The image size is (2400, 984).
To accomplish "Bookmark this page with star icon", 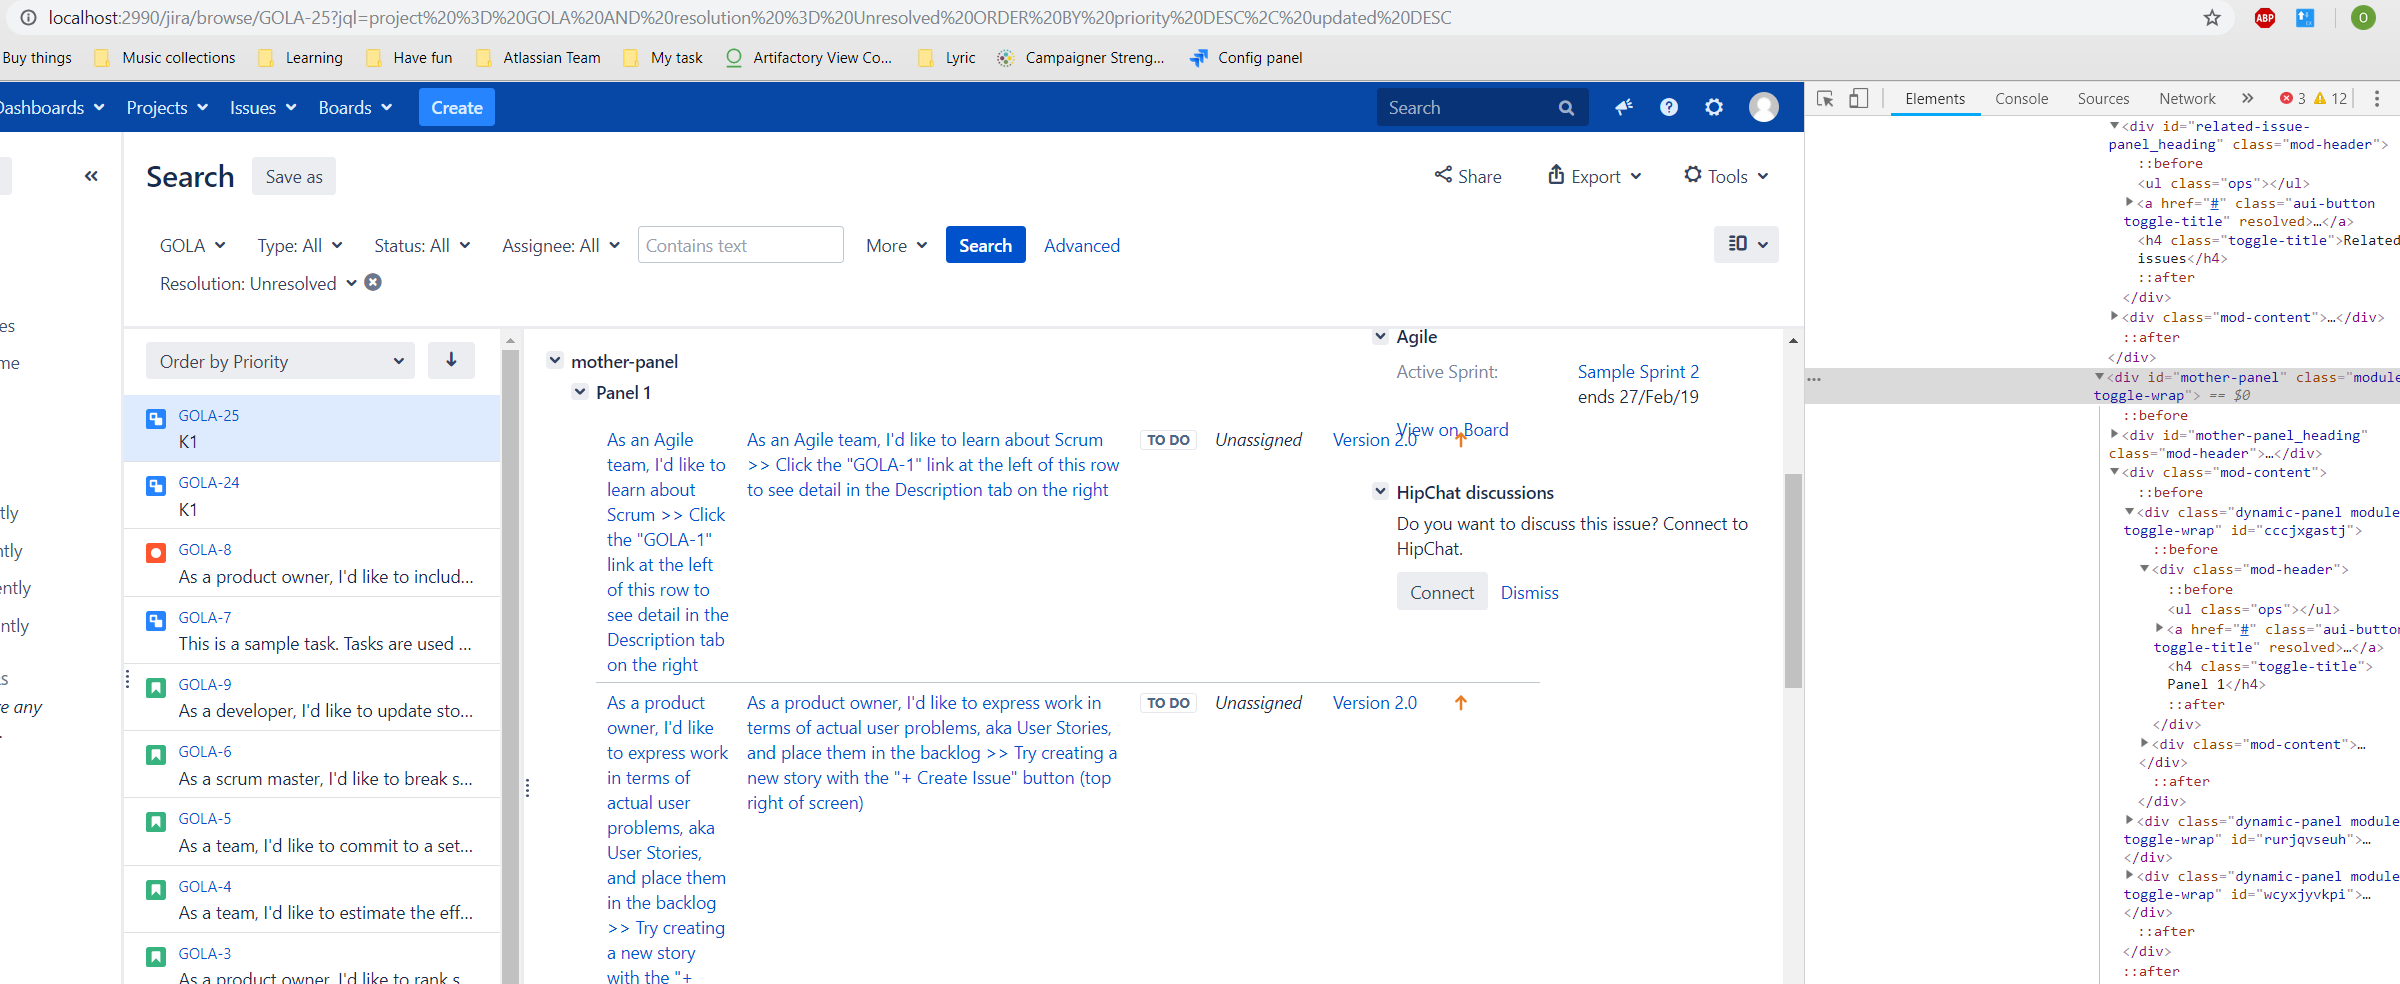I will pyautogui.click(x=2212, y=18).
